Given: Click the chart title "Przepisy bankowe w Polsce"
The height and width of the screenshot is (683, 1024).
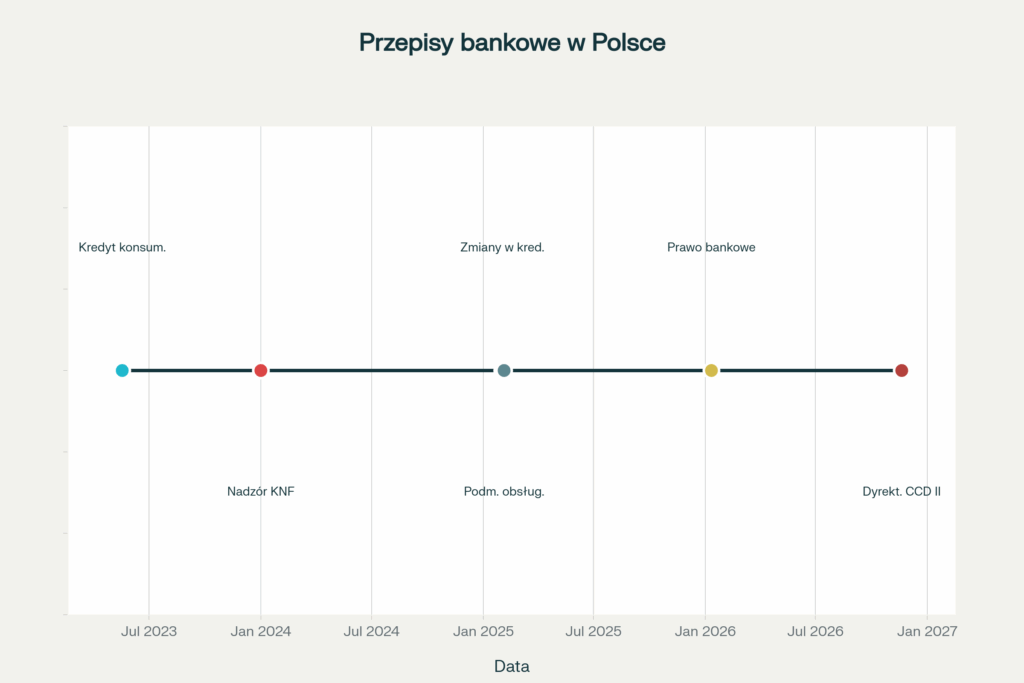Looking at the screenshot, I should pos(512,43).
